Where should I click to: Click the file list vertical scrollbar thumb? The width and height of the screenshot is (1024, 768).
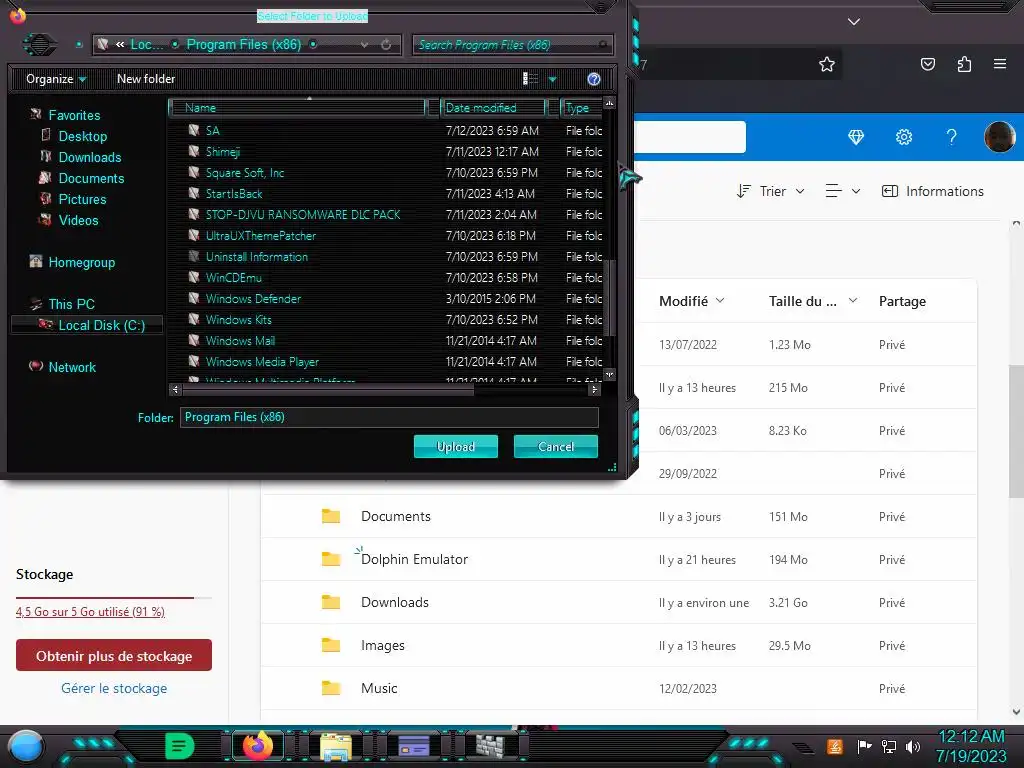point(609,297)
